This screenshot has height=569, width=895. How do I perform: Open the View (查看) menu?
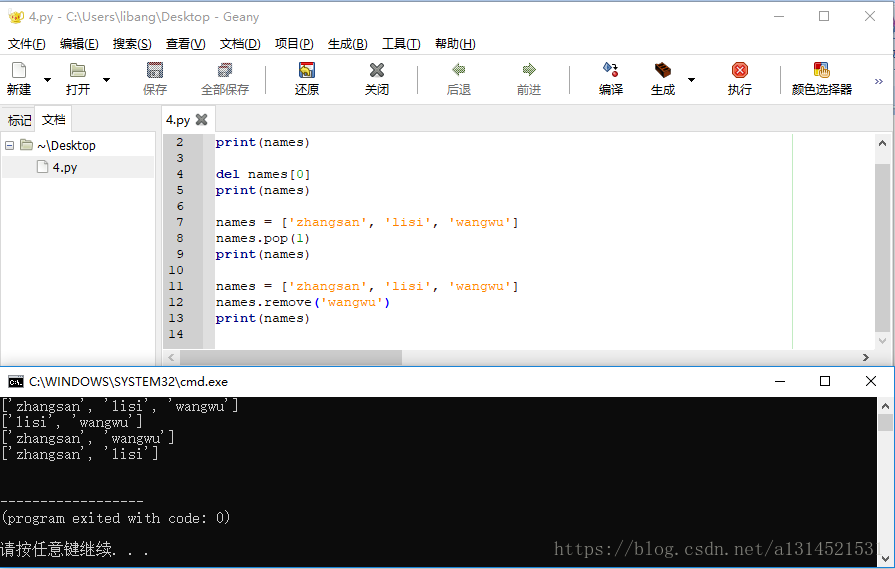coord(186,44)
